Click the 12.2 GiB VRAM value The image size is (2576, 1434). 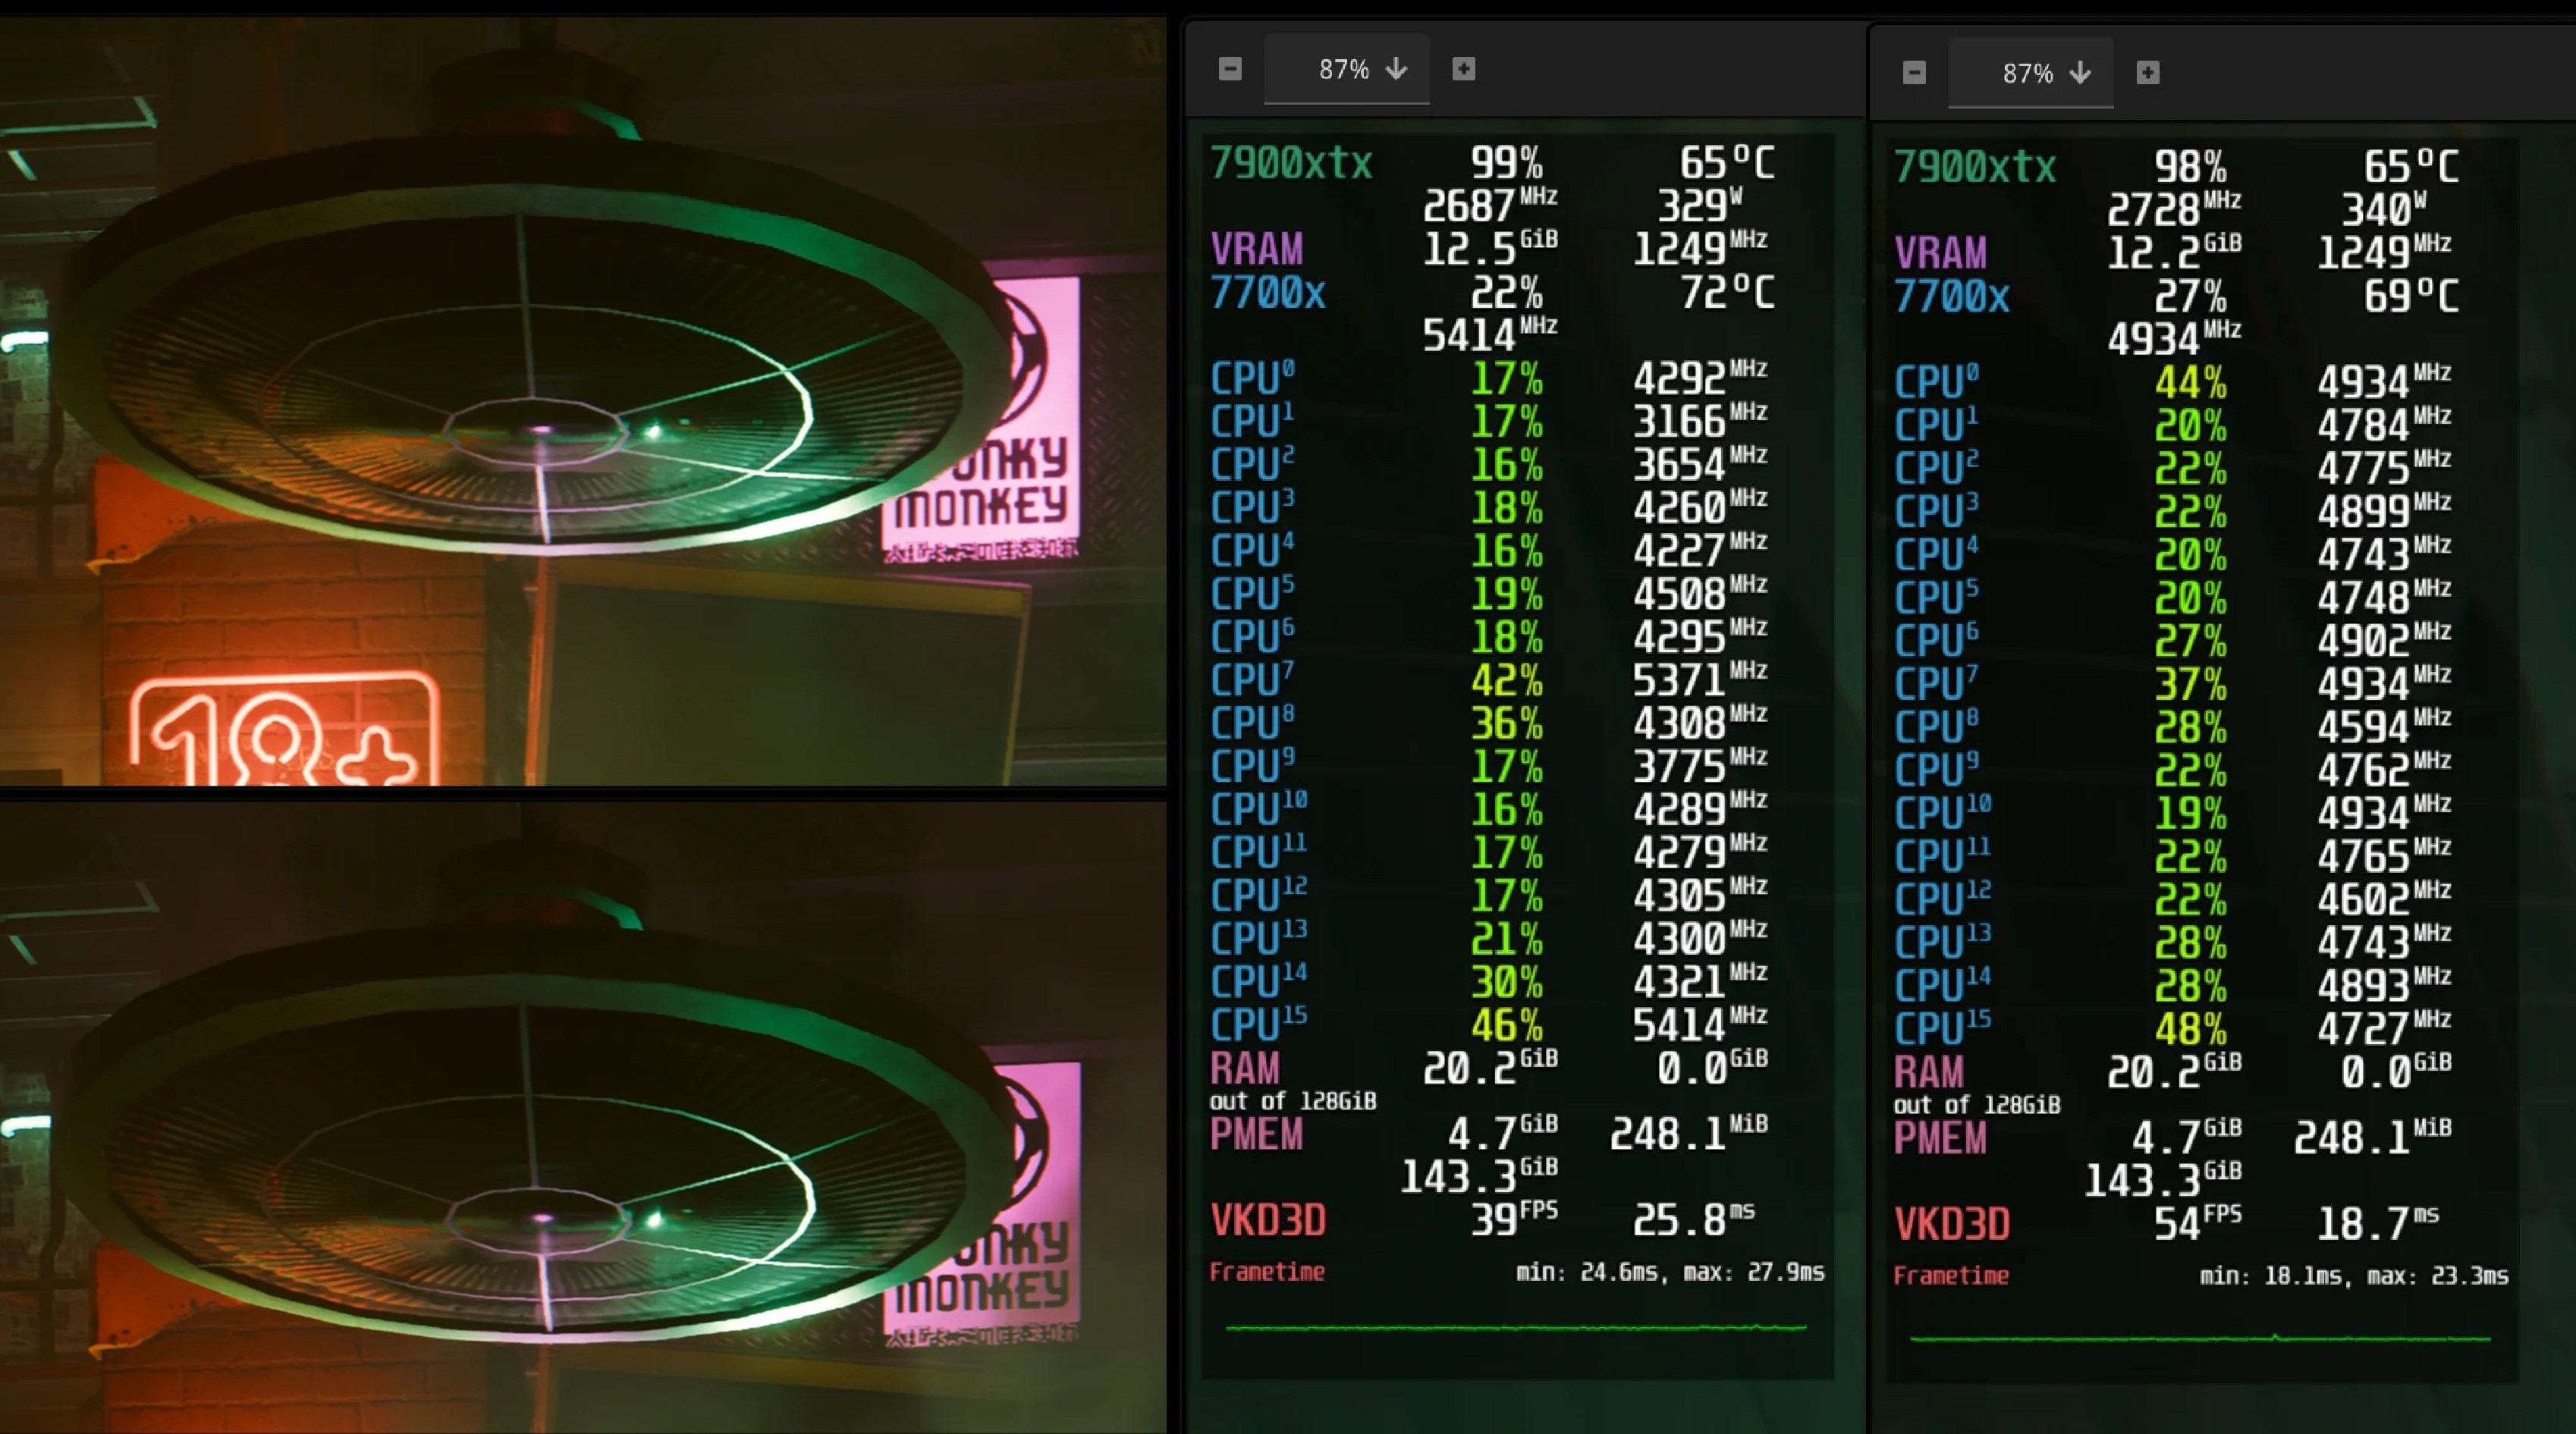pos(2173,251)
